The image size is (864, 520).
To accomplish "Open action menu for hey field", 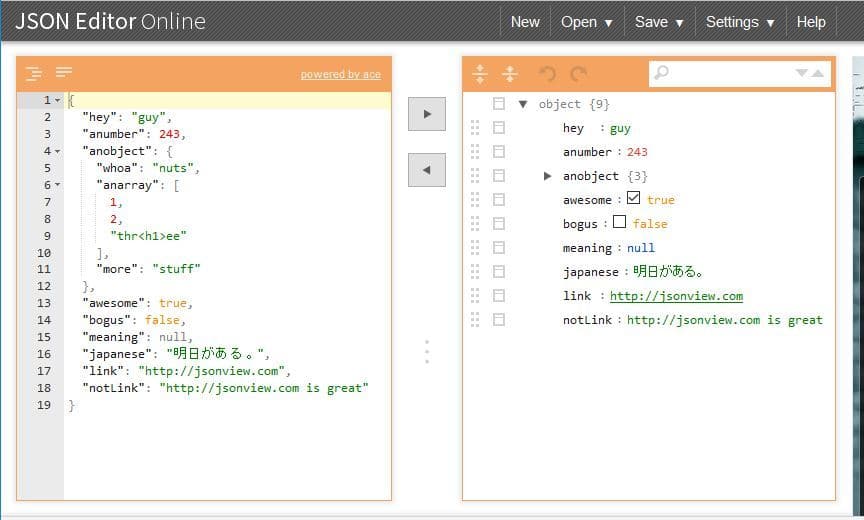I will coord(499,128).
